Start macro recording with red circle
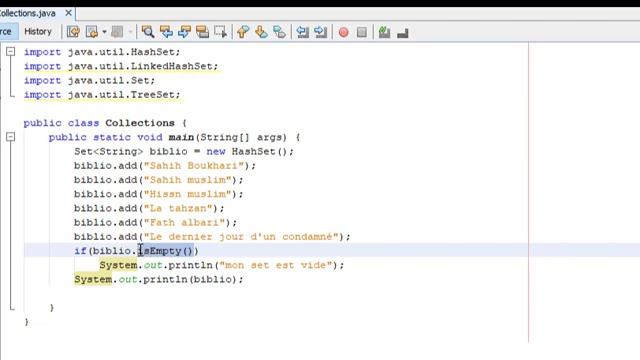 (344, 32)
